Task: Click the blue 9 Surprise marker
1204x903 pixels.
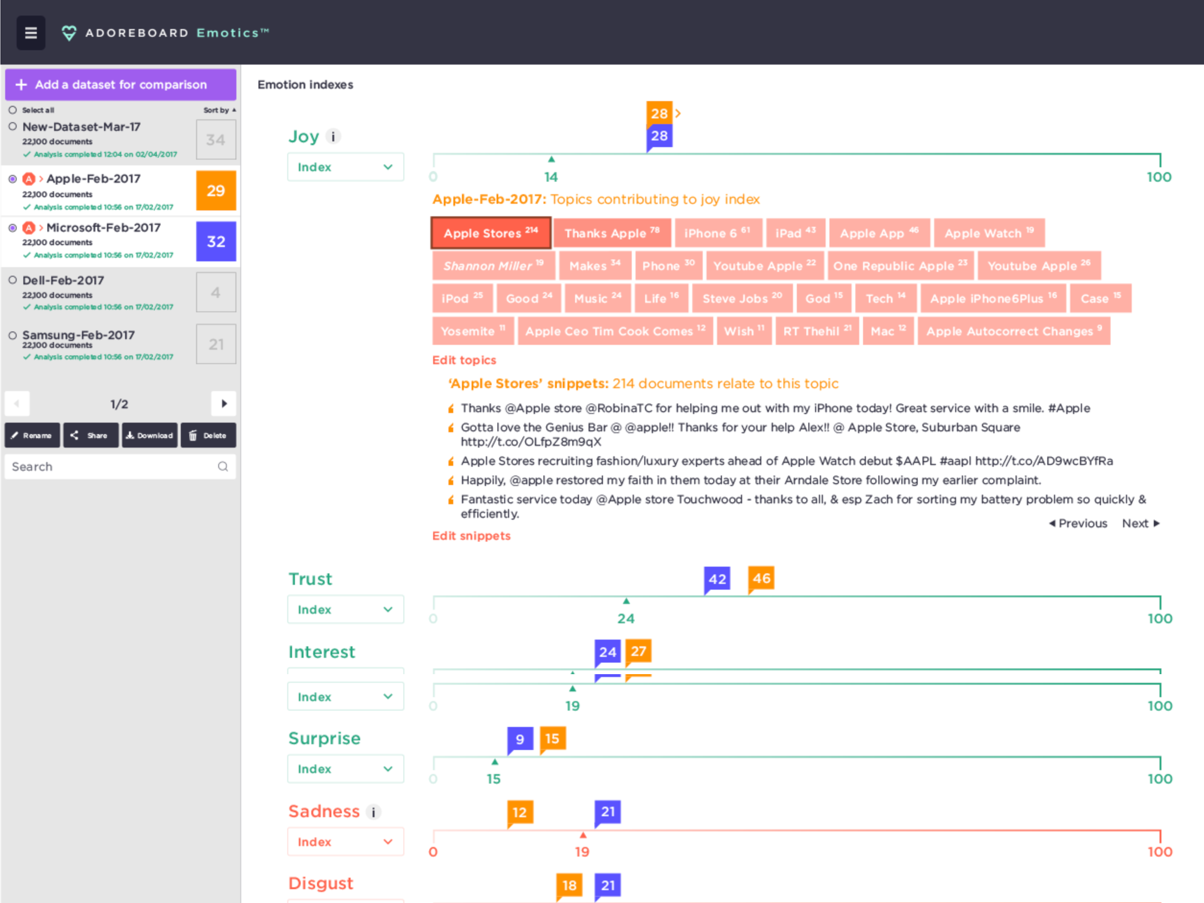Action: (x=520, y=741)
